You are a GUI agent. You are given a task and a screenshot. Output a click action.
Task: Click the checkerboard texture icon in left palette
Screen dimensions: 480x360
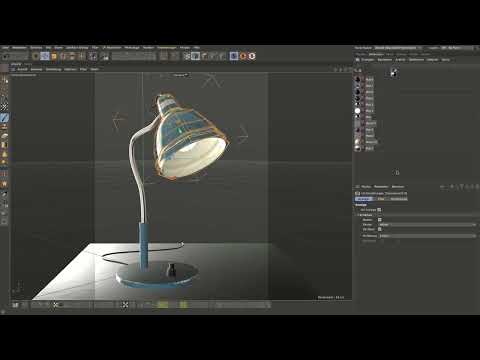click(x=4, y=107)
